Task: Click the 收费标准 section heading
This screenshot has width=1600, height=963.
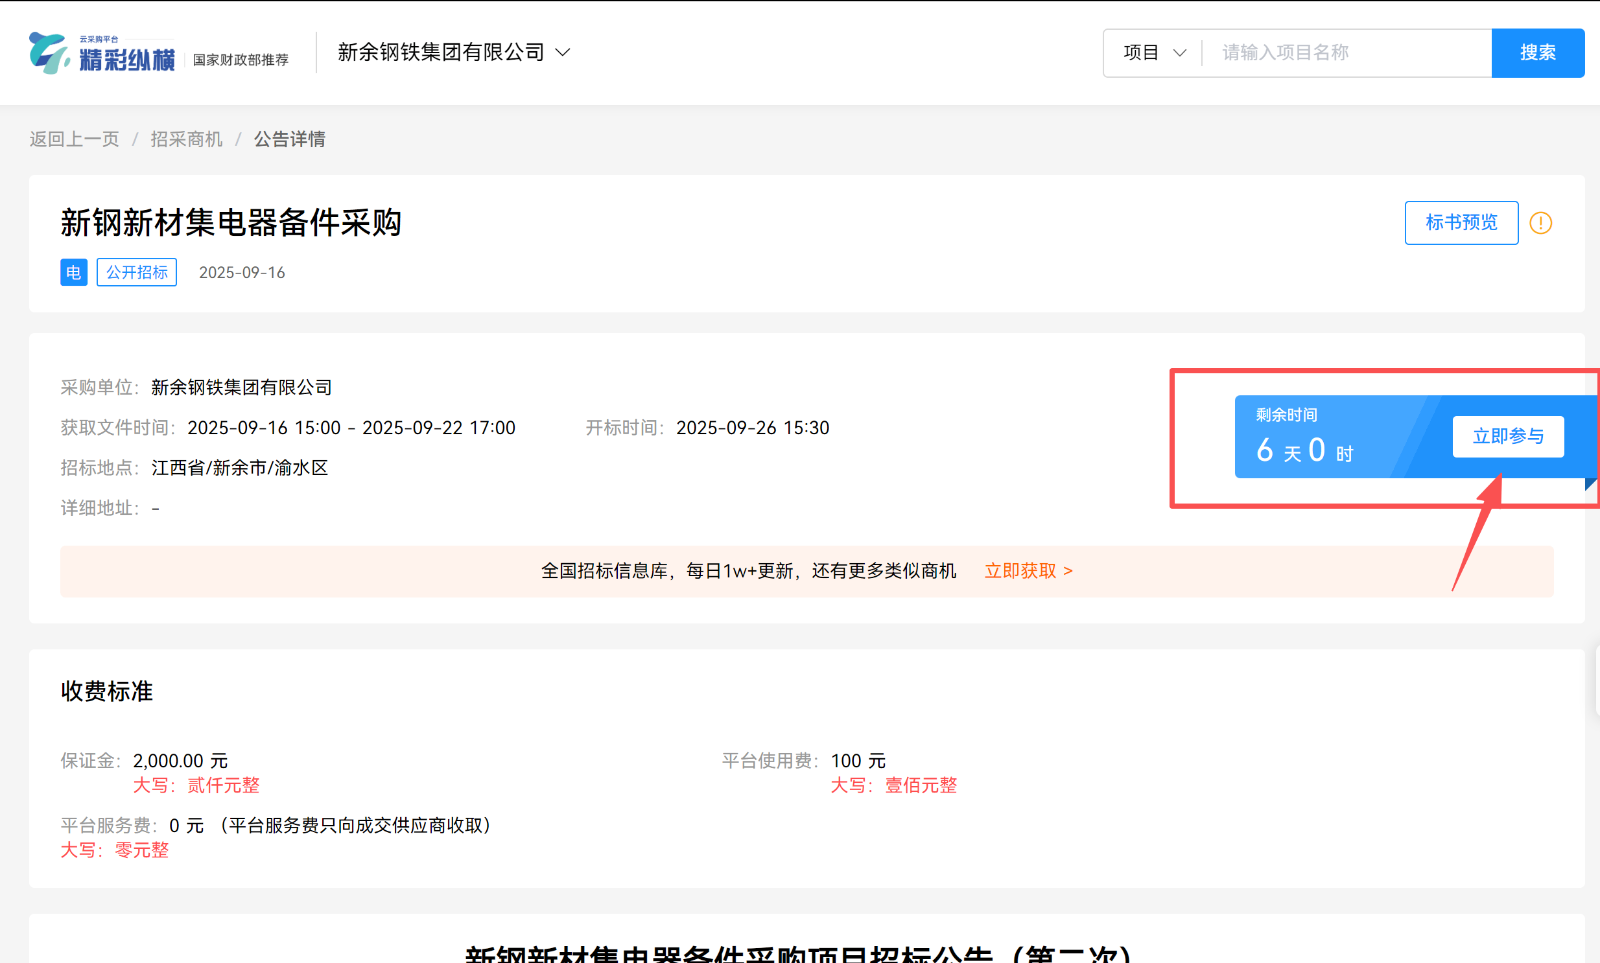Action: (107, 691)
